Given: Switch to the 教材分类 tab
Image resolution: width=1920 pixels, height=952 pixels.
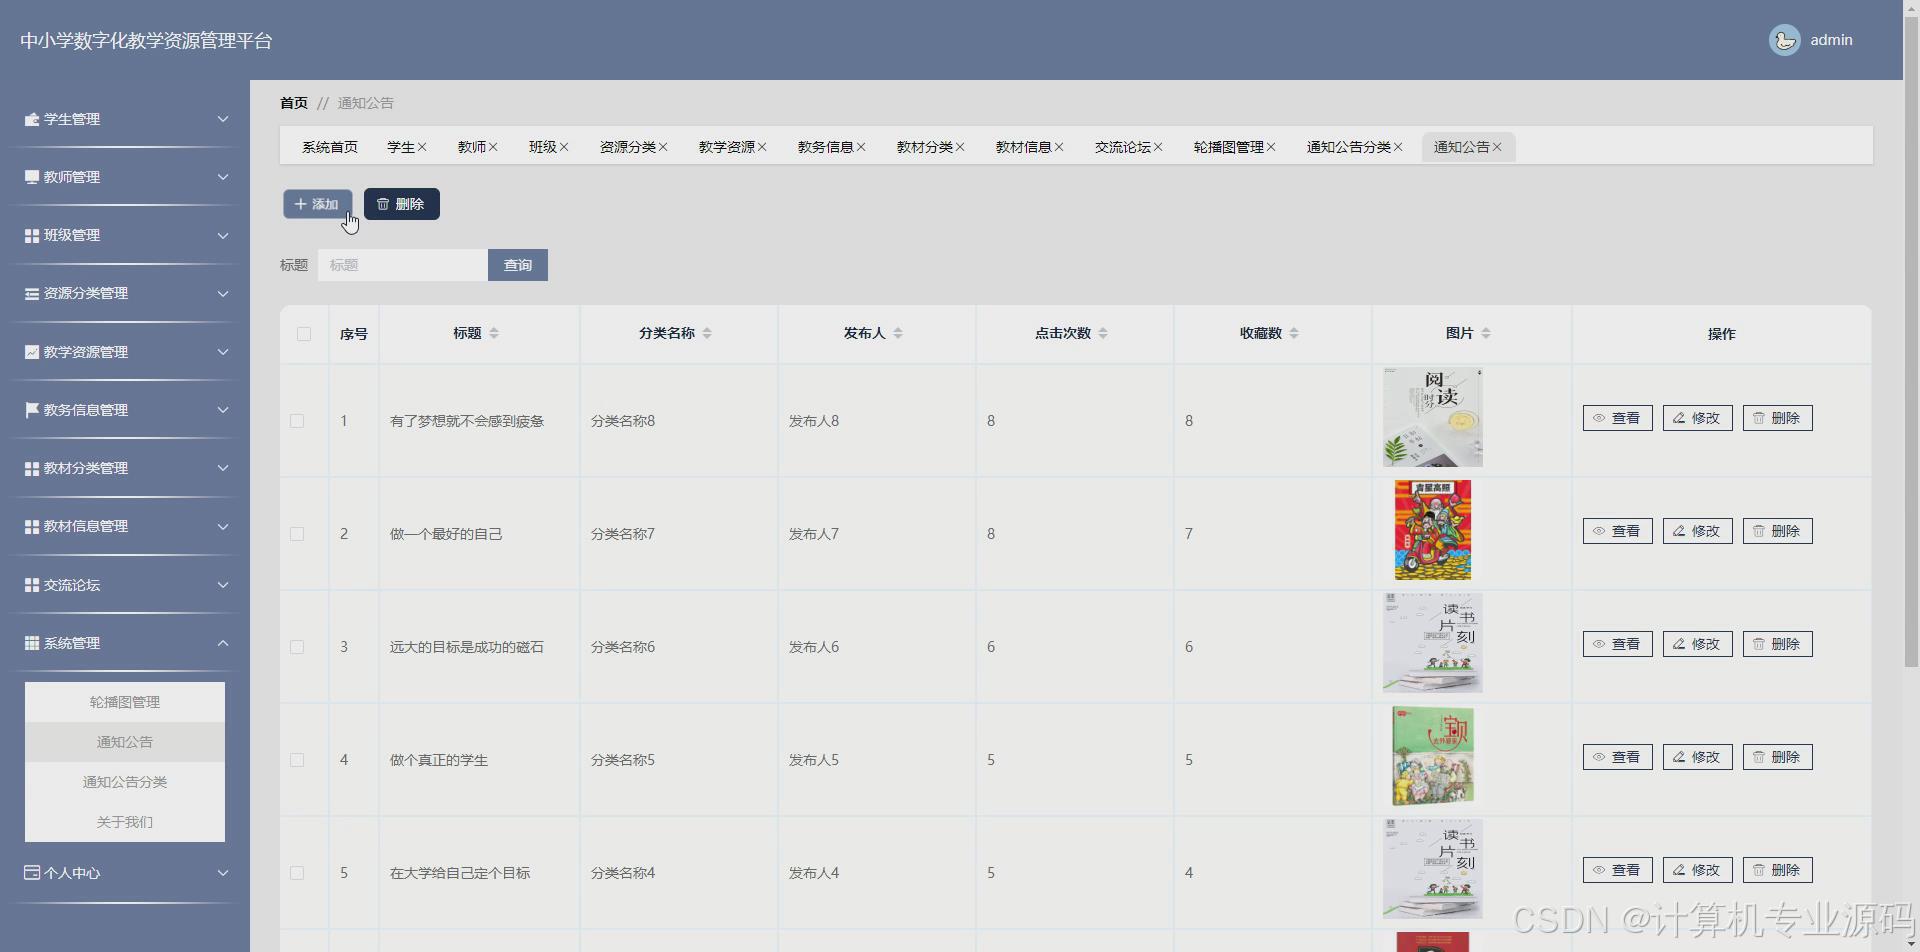Looking at the screenshot, I should point(924,147).
